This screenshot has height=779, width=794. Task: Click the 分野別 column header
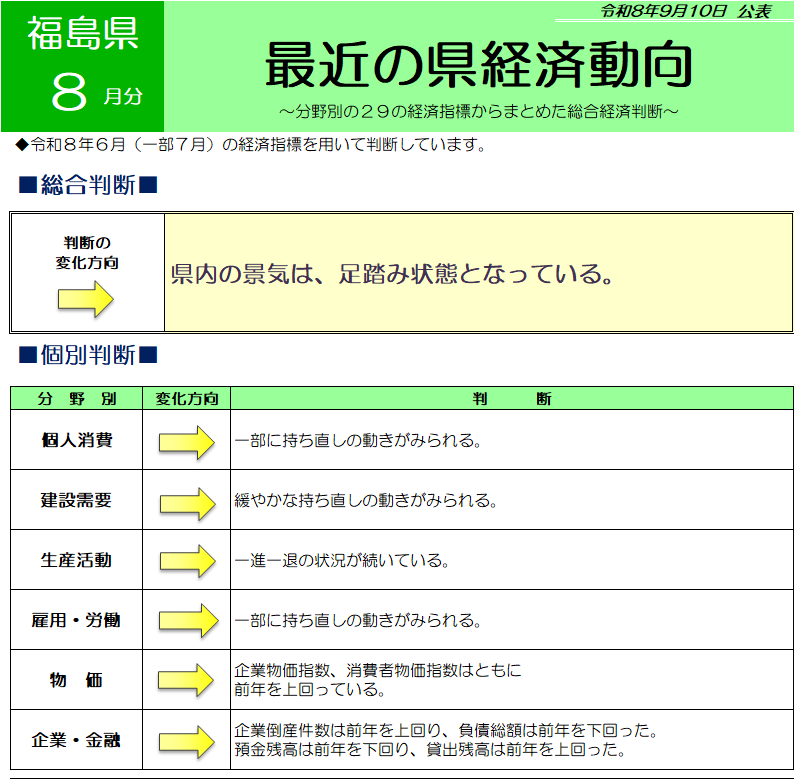click(76, 399)
